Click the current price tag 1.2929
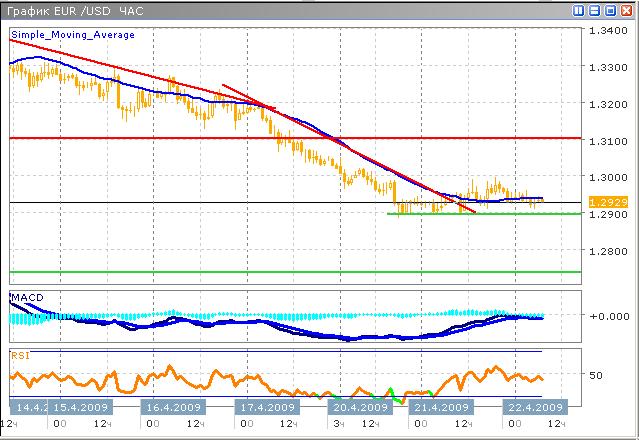This screenshot has height=440, width=639. point(608,203)
